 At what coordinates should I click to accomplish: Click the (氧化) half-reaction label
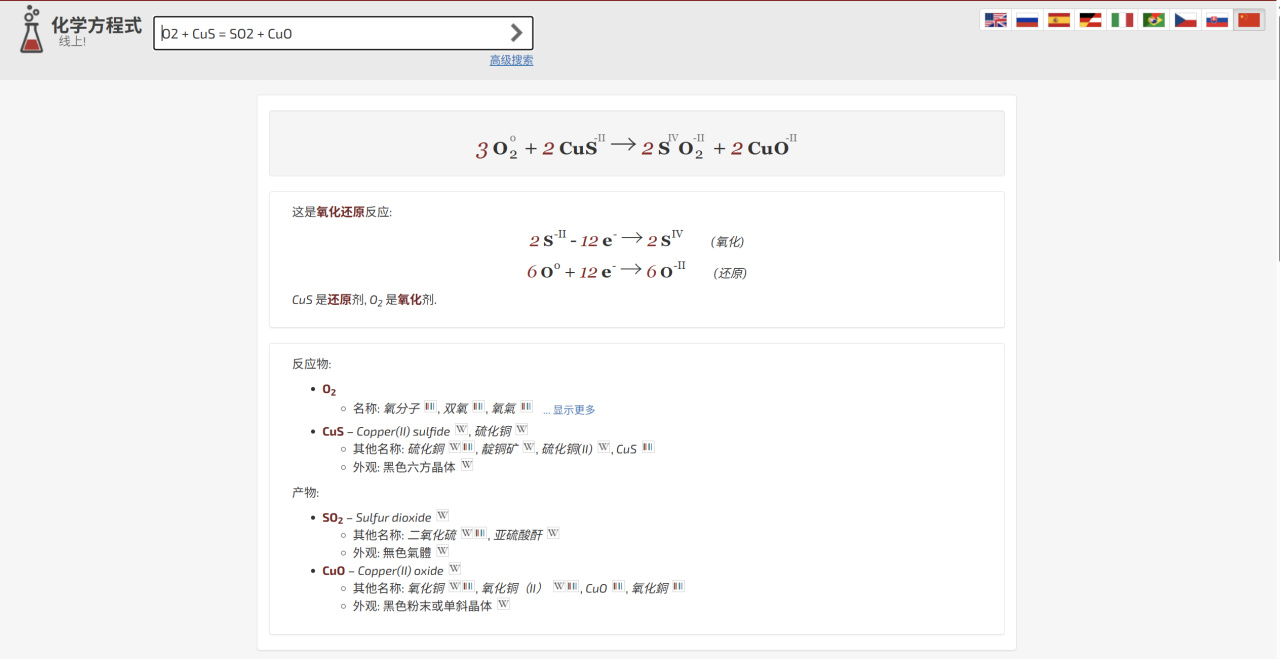[x=727, y=242]
